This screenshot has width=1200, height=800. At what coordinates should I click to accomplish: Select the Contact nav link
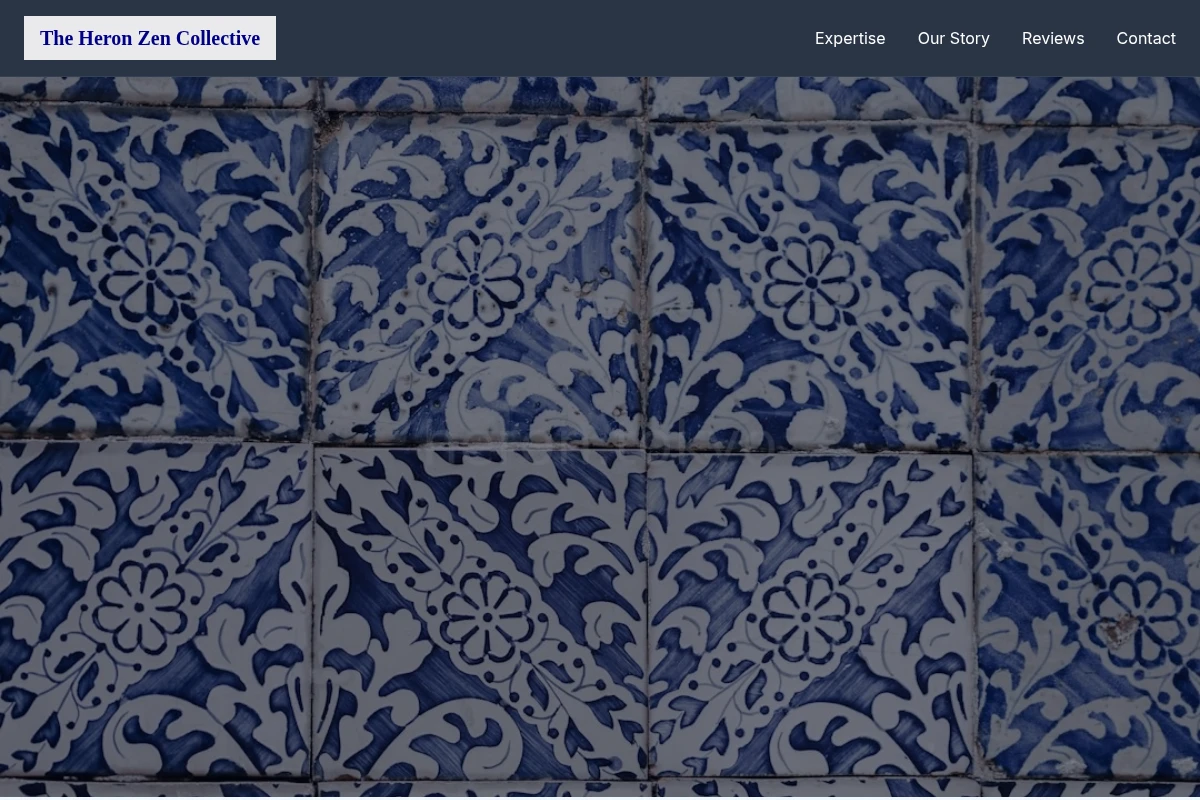click(x=1146, y=38)
